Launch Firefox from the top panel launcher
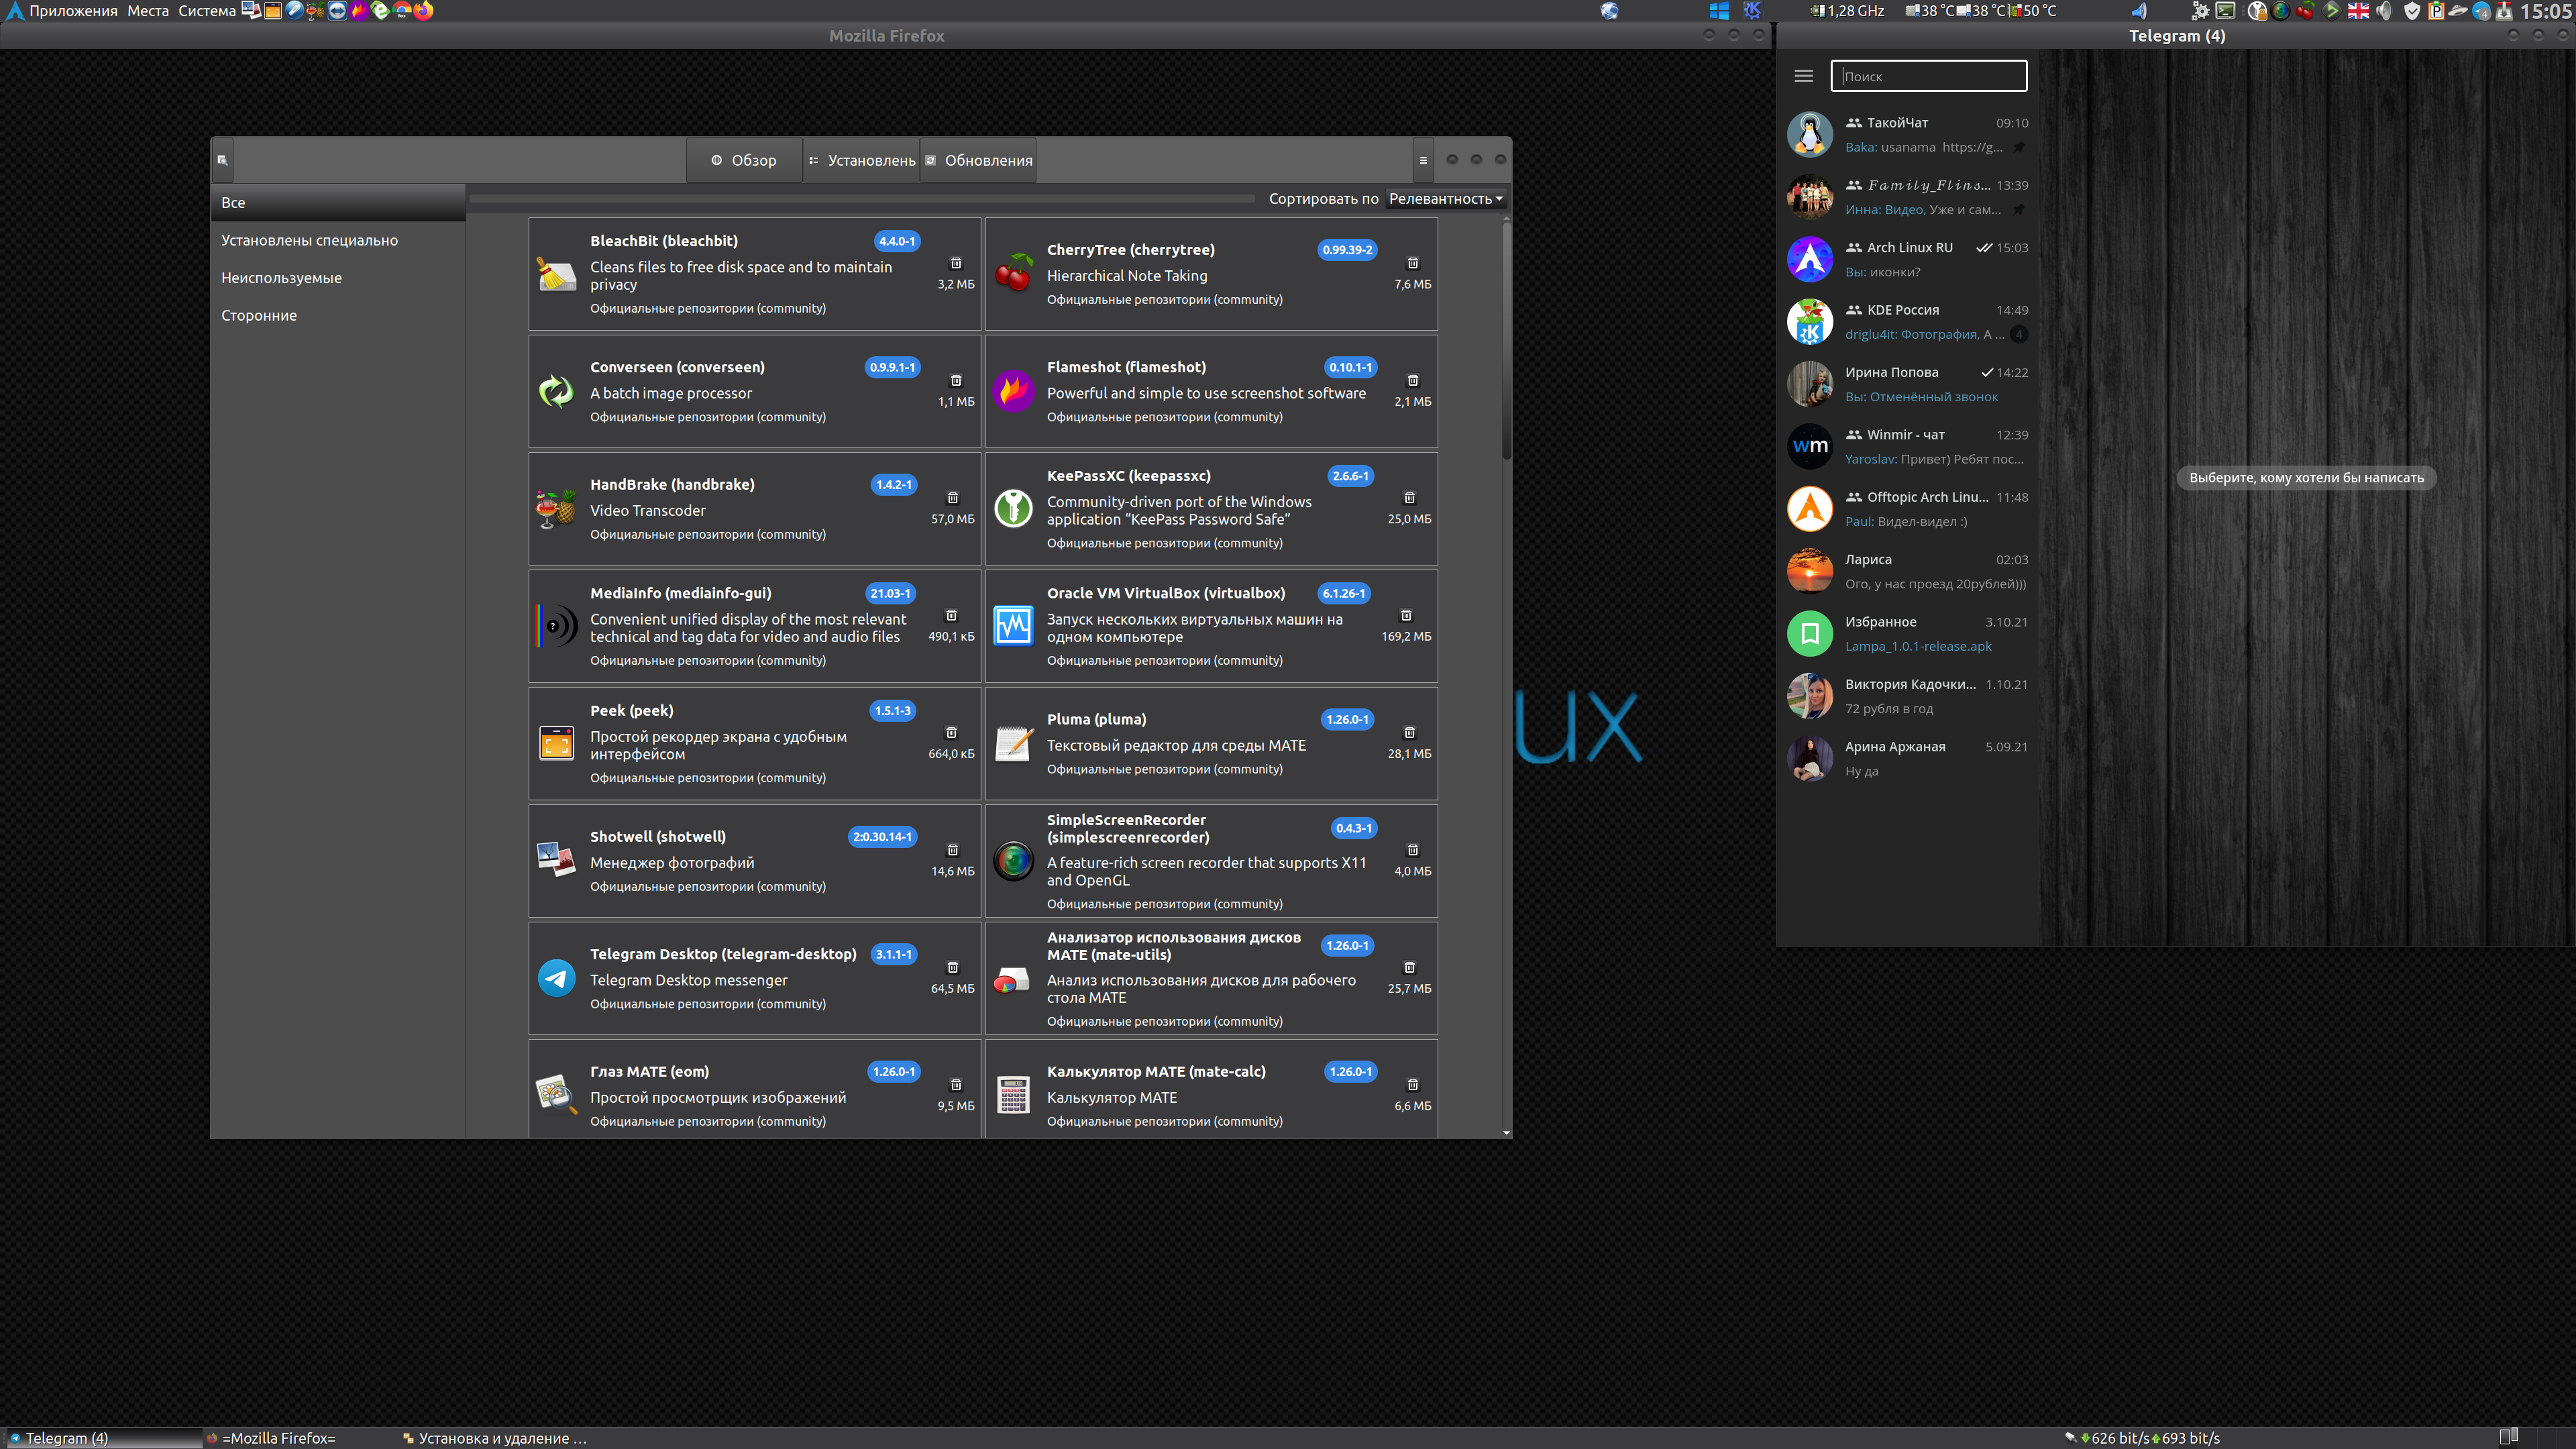2576x1449 pixels. tap(424, 11)
